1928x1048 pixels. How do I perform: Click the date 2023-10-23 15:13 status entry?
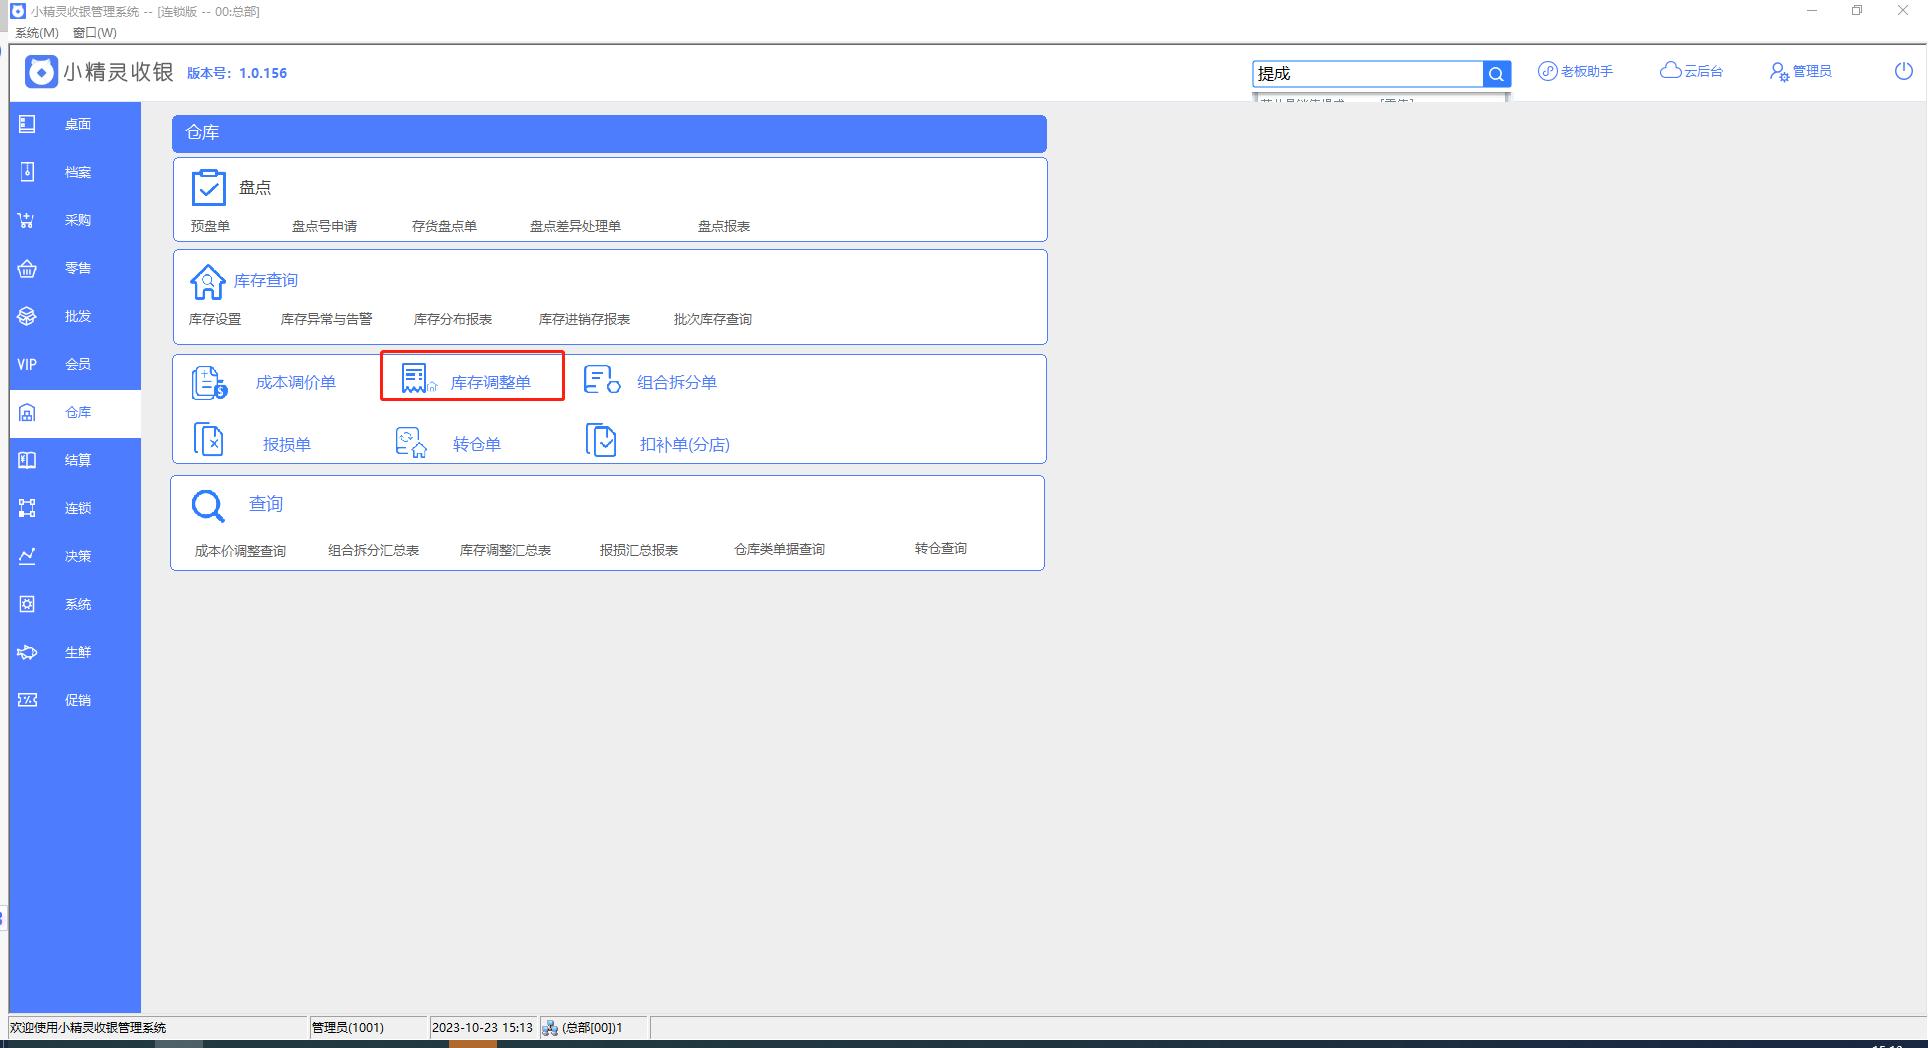pos(482,1027)
